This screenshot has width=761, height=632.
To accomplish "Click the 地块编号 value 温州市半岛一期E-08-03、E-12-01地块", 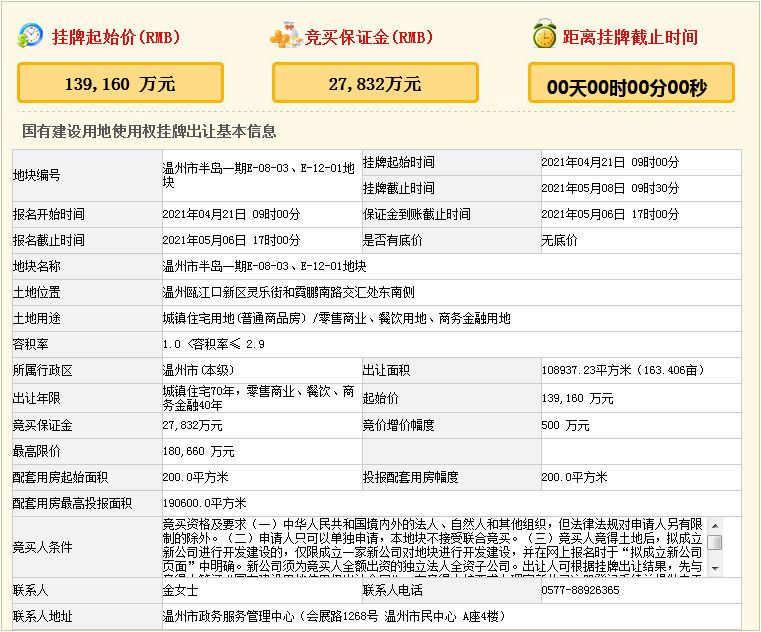I will (258, 175).
